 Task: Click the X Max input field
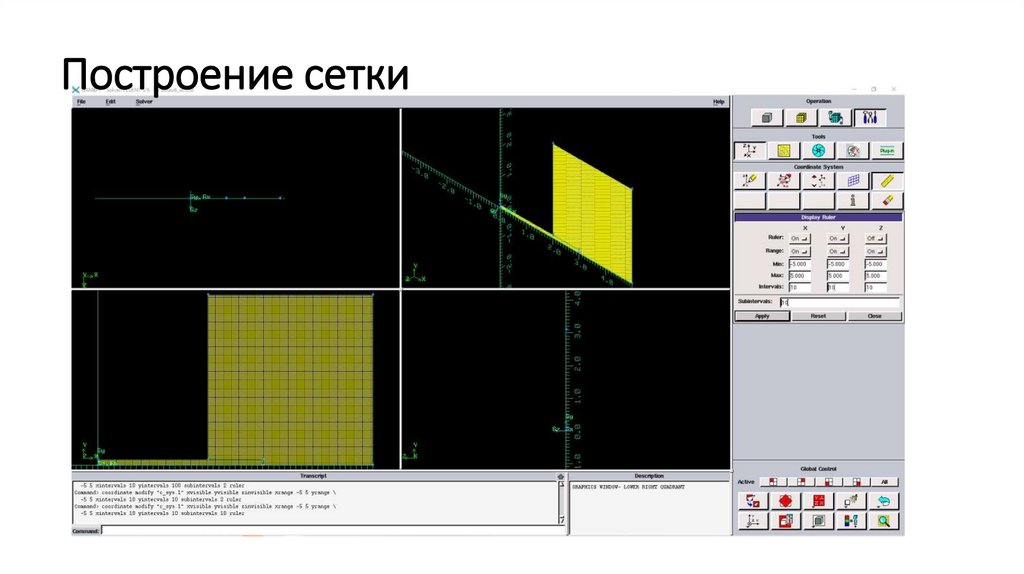pos(799,276)
